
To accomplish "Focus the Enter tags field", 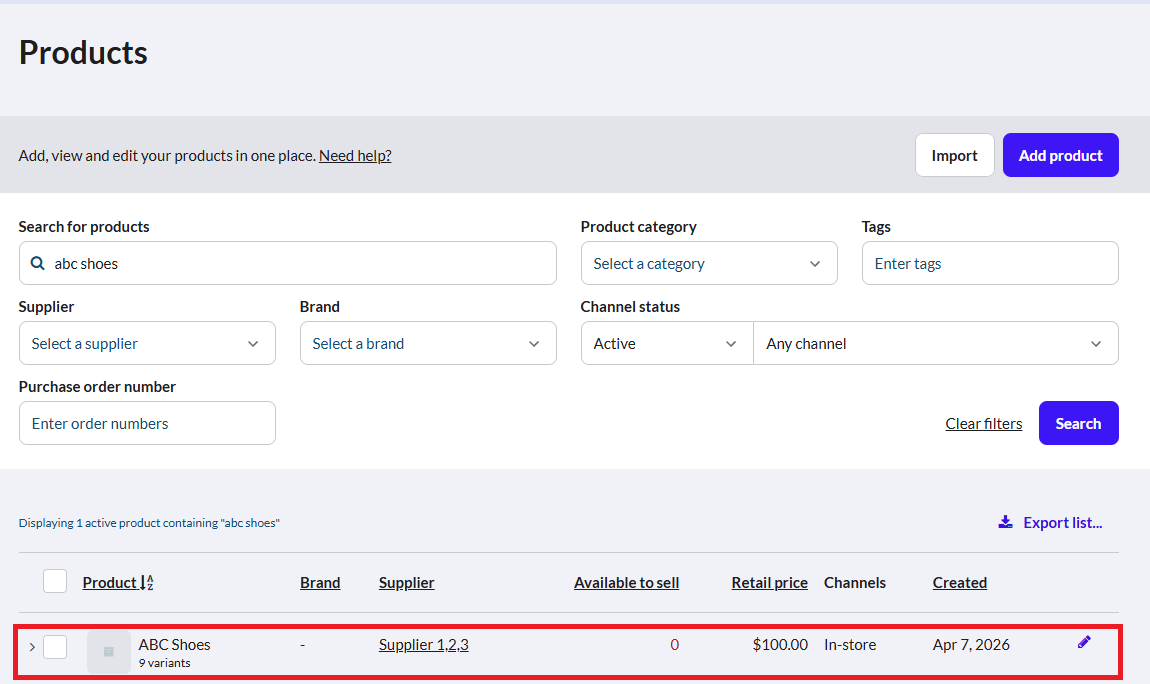I will [990, 263].
